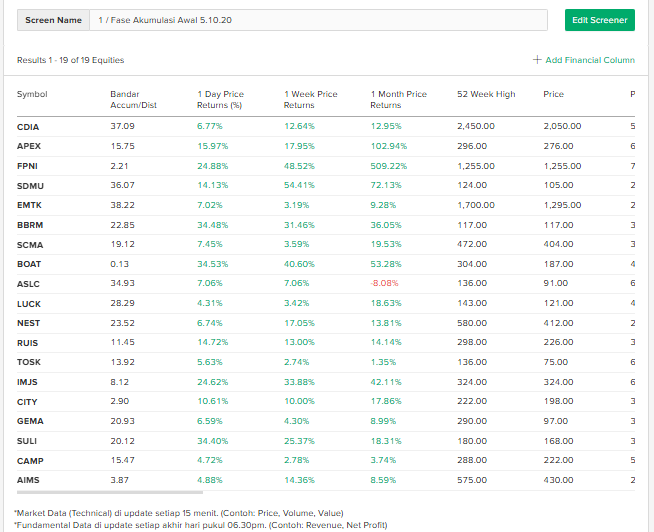Sort by 1 Day Price Returns header

coord(220,99)
